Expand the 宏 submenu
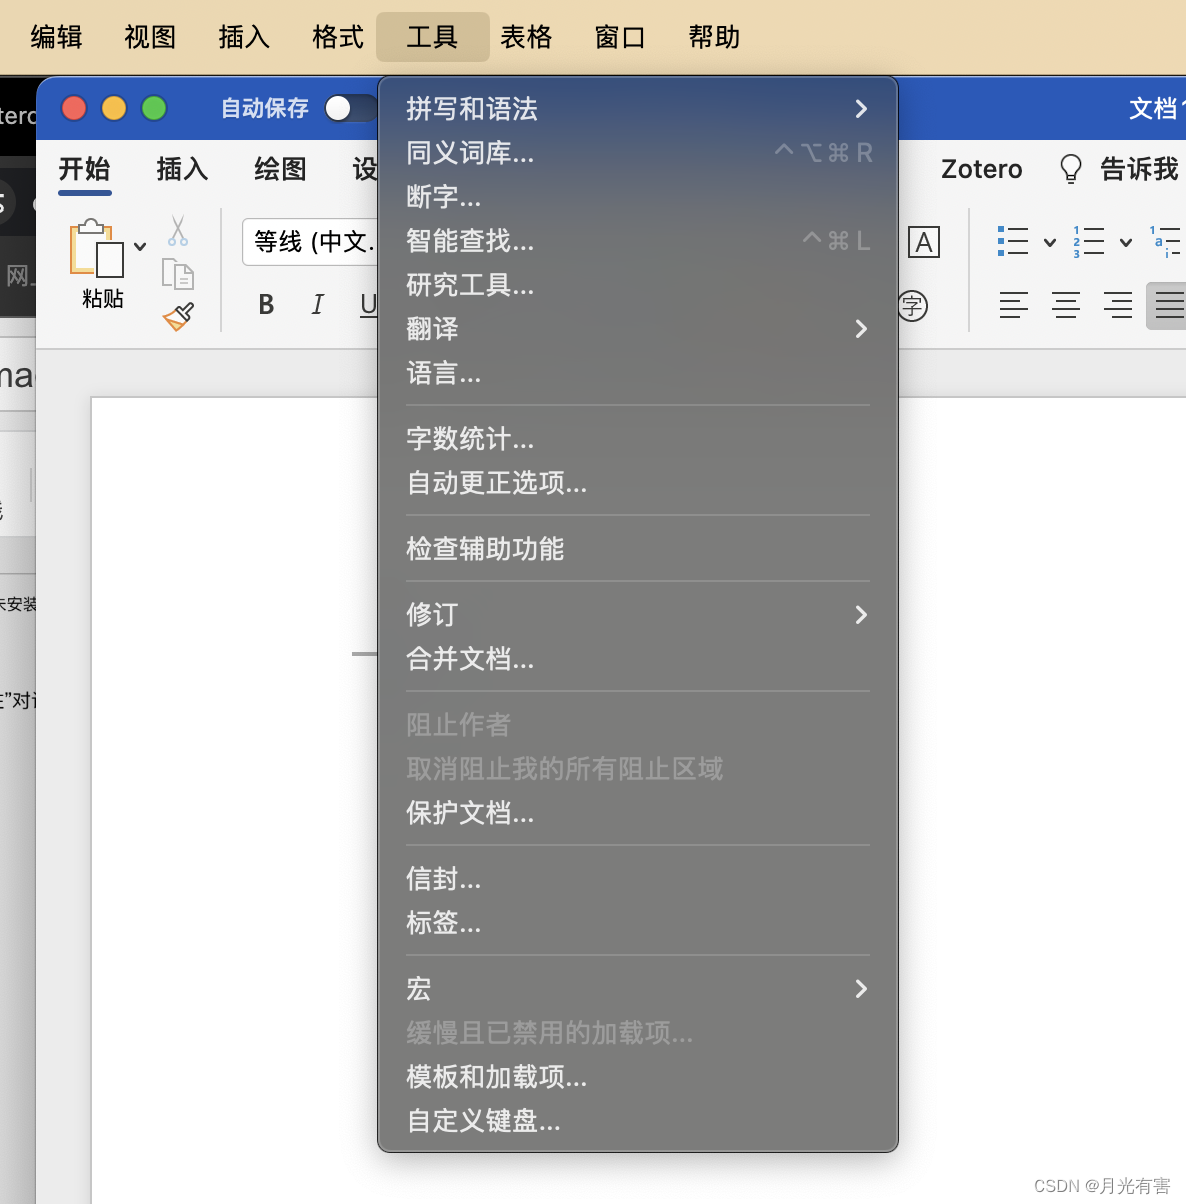The width and height of the screenshot is (1186, 1204). pos(638,989)
